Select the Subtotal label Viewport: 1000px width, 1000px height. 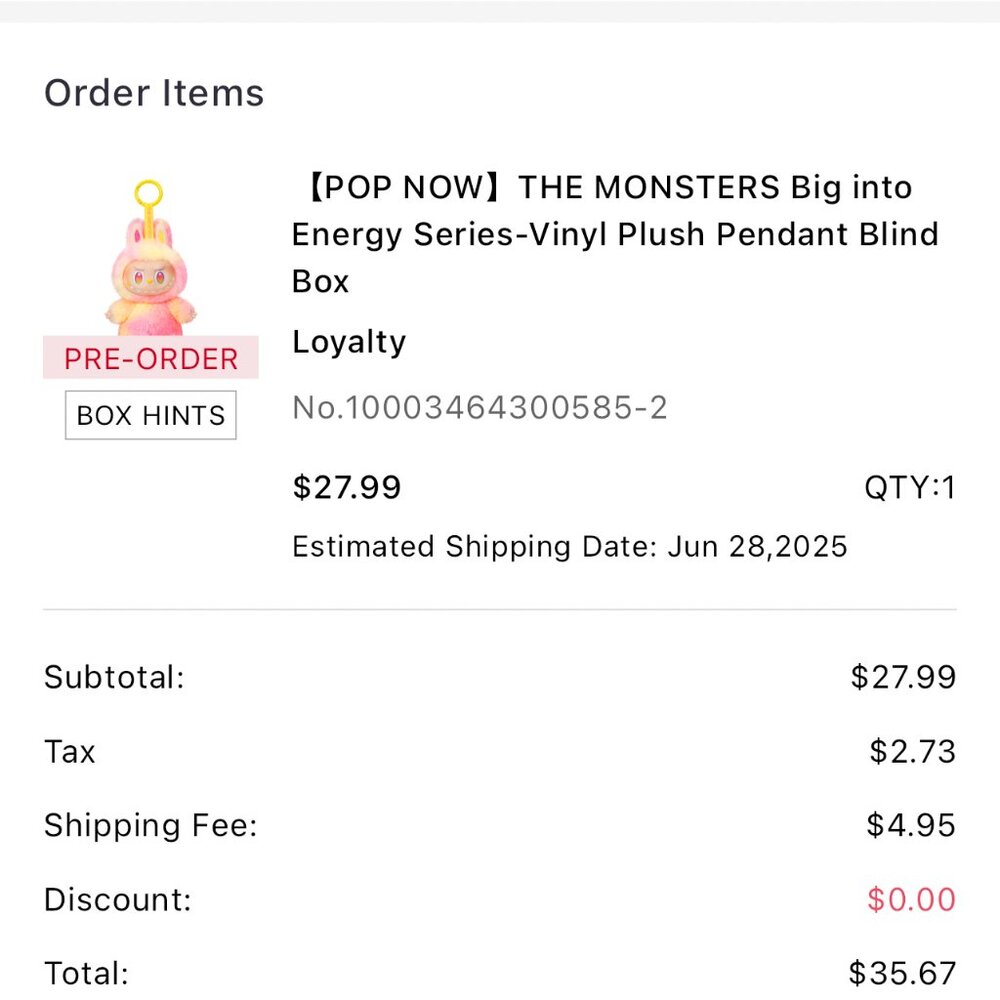(x=115, y=677)
